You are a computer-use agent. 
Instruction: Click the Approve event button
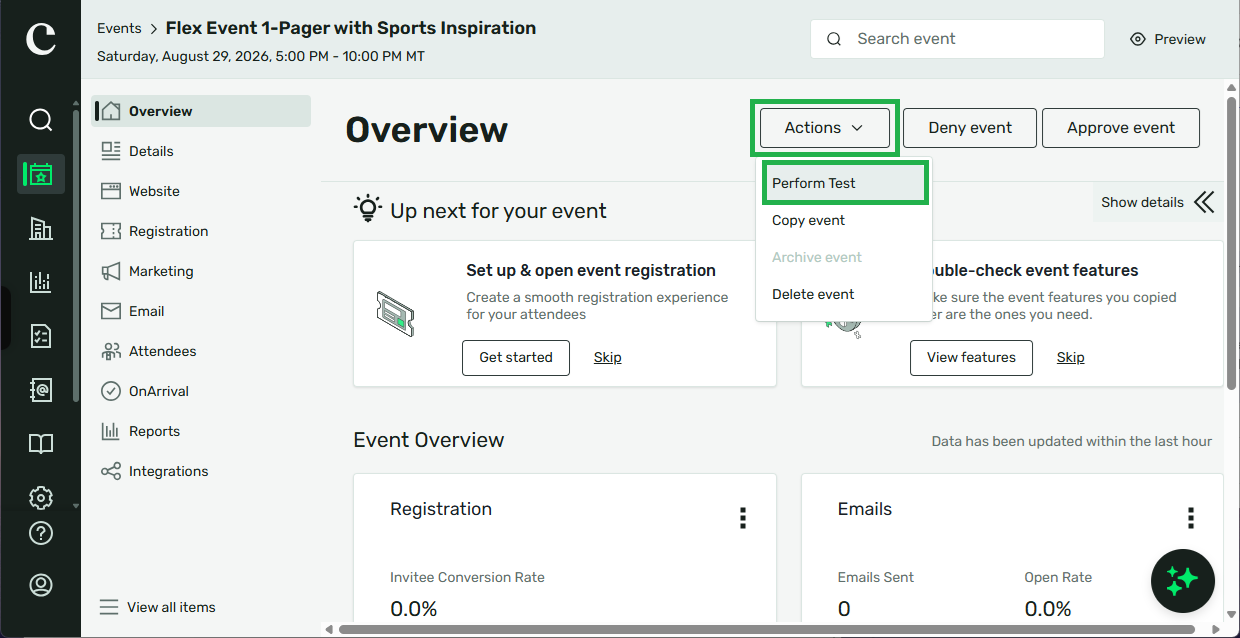pyautogui.click(x=1120, y=128)
